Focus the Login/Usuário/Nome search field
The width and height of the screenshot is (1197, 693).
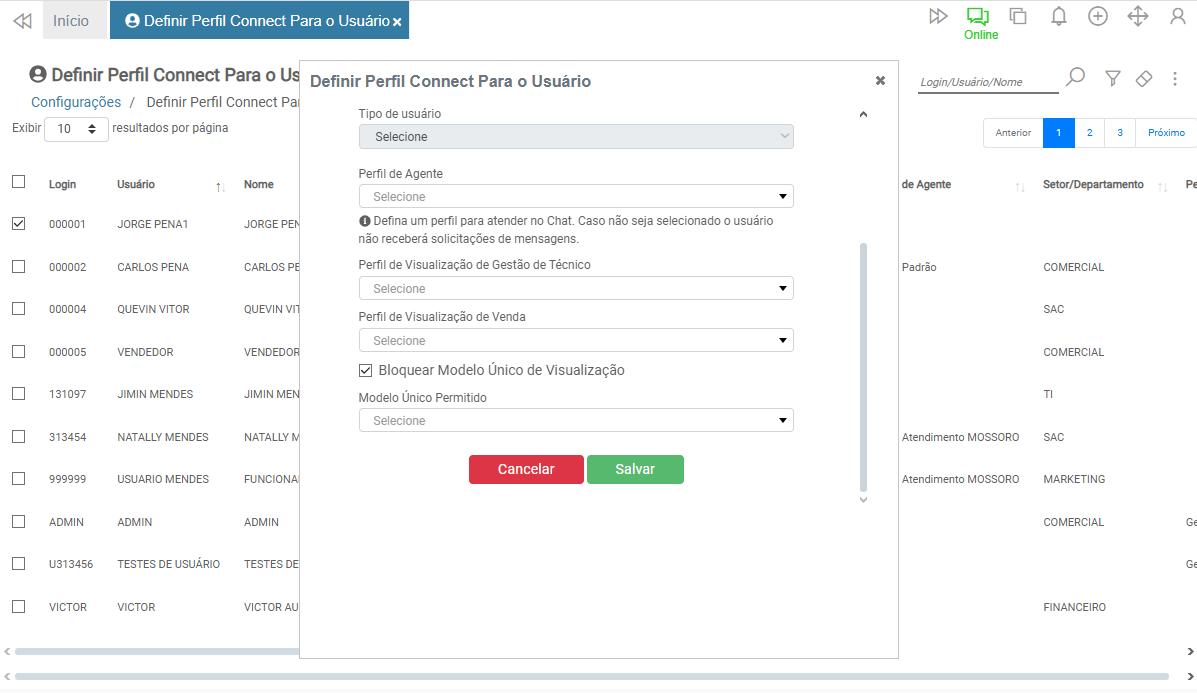[987, 82]
